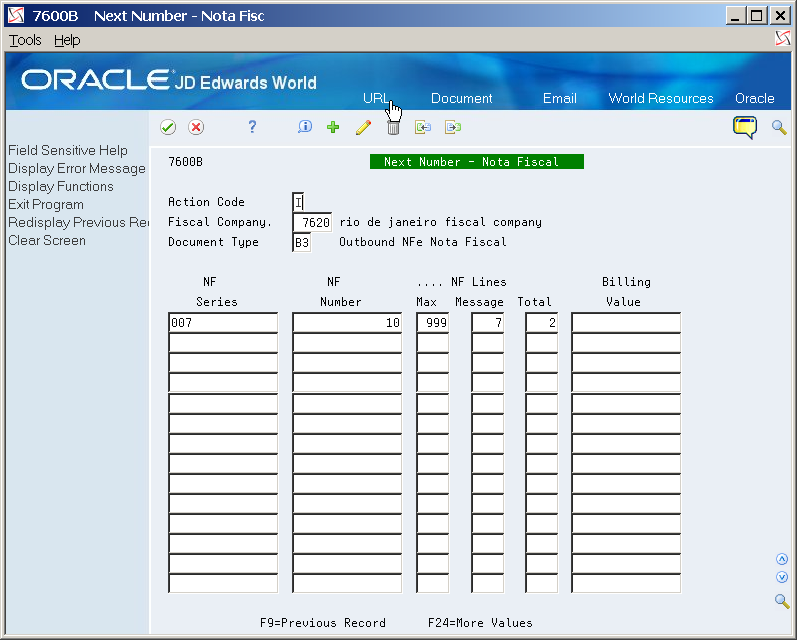Click the green plus Add icon
The height and width of the screenshot is (640, 797).
tap(333, 127)
